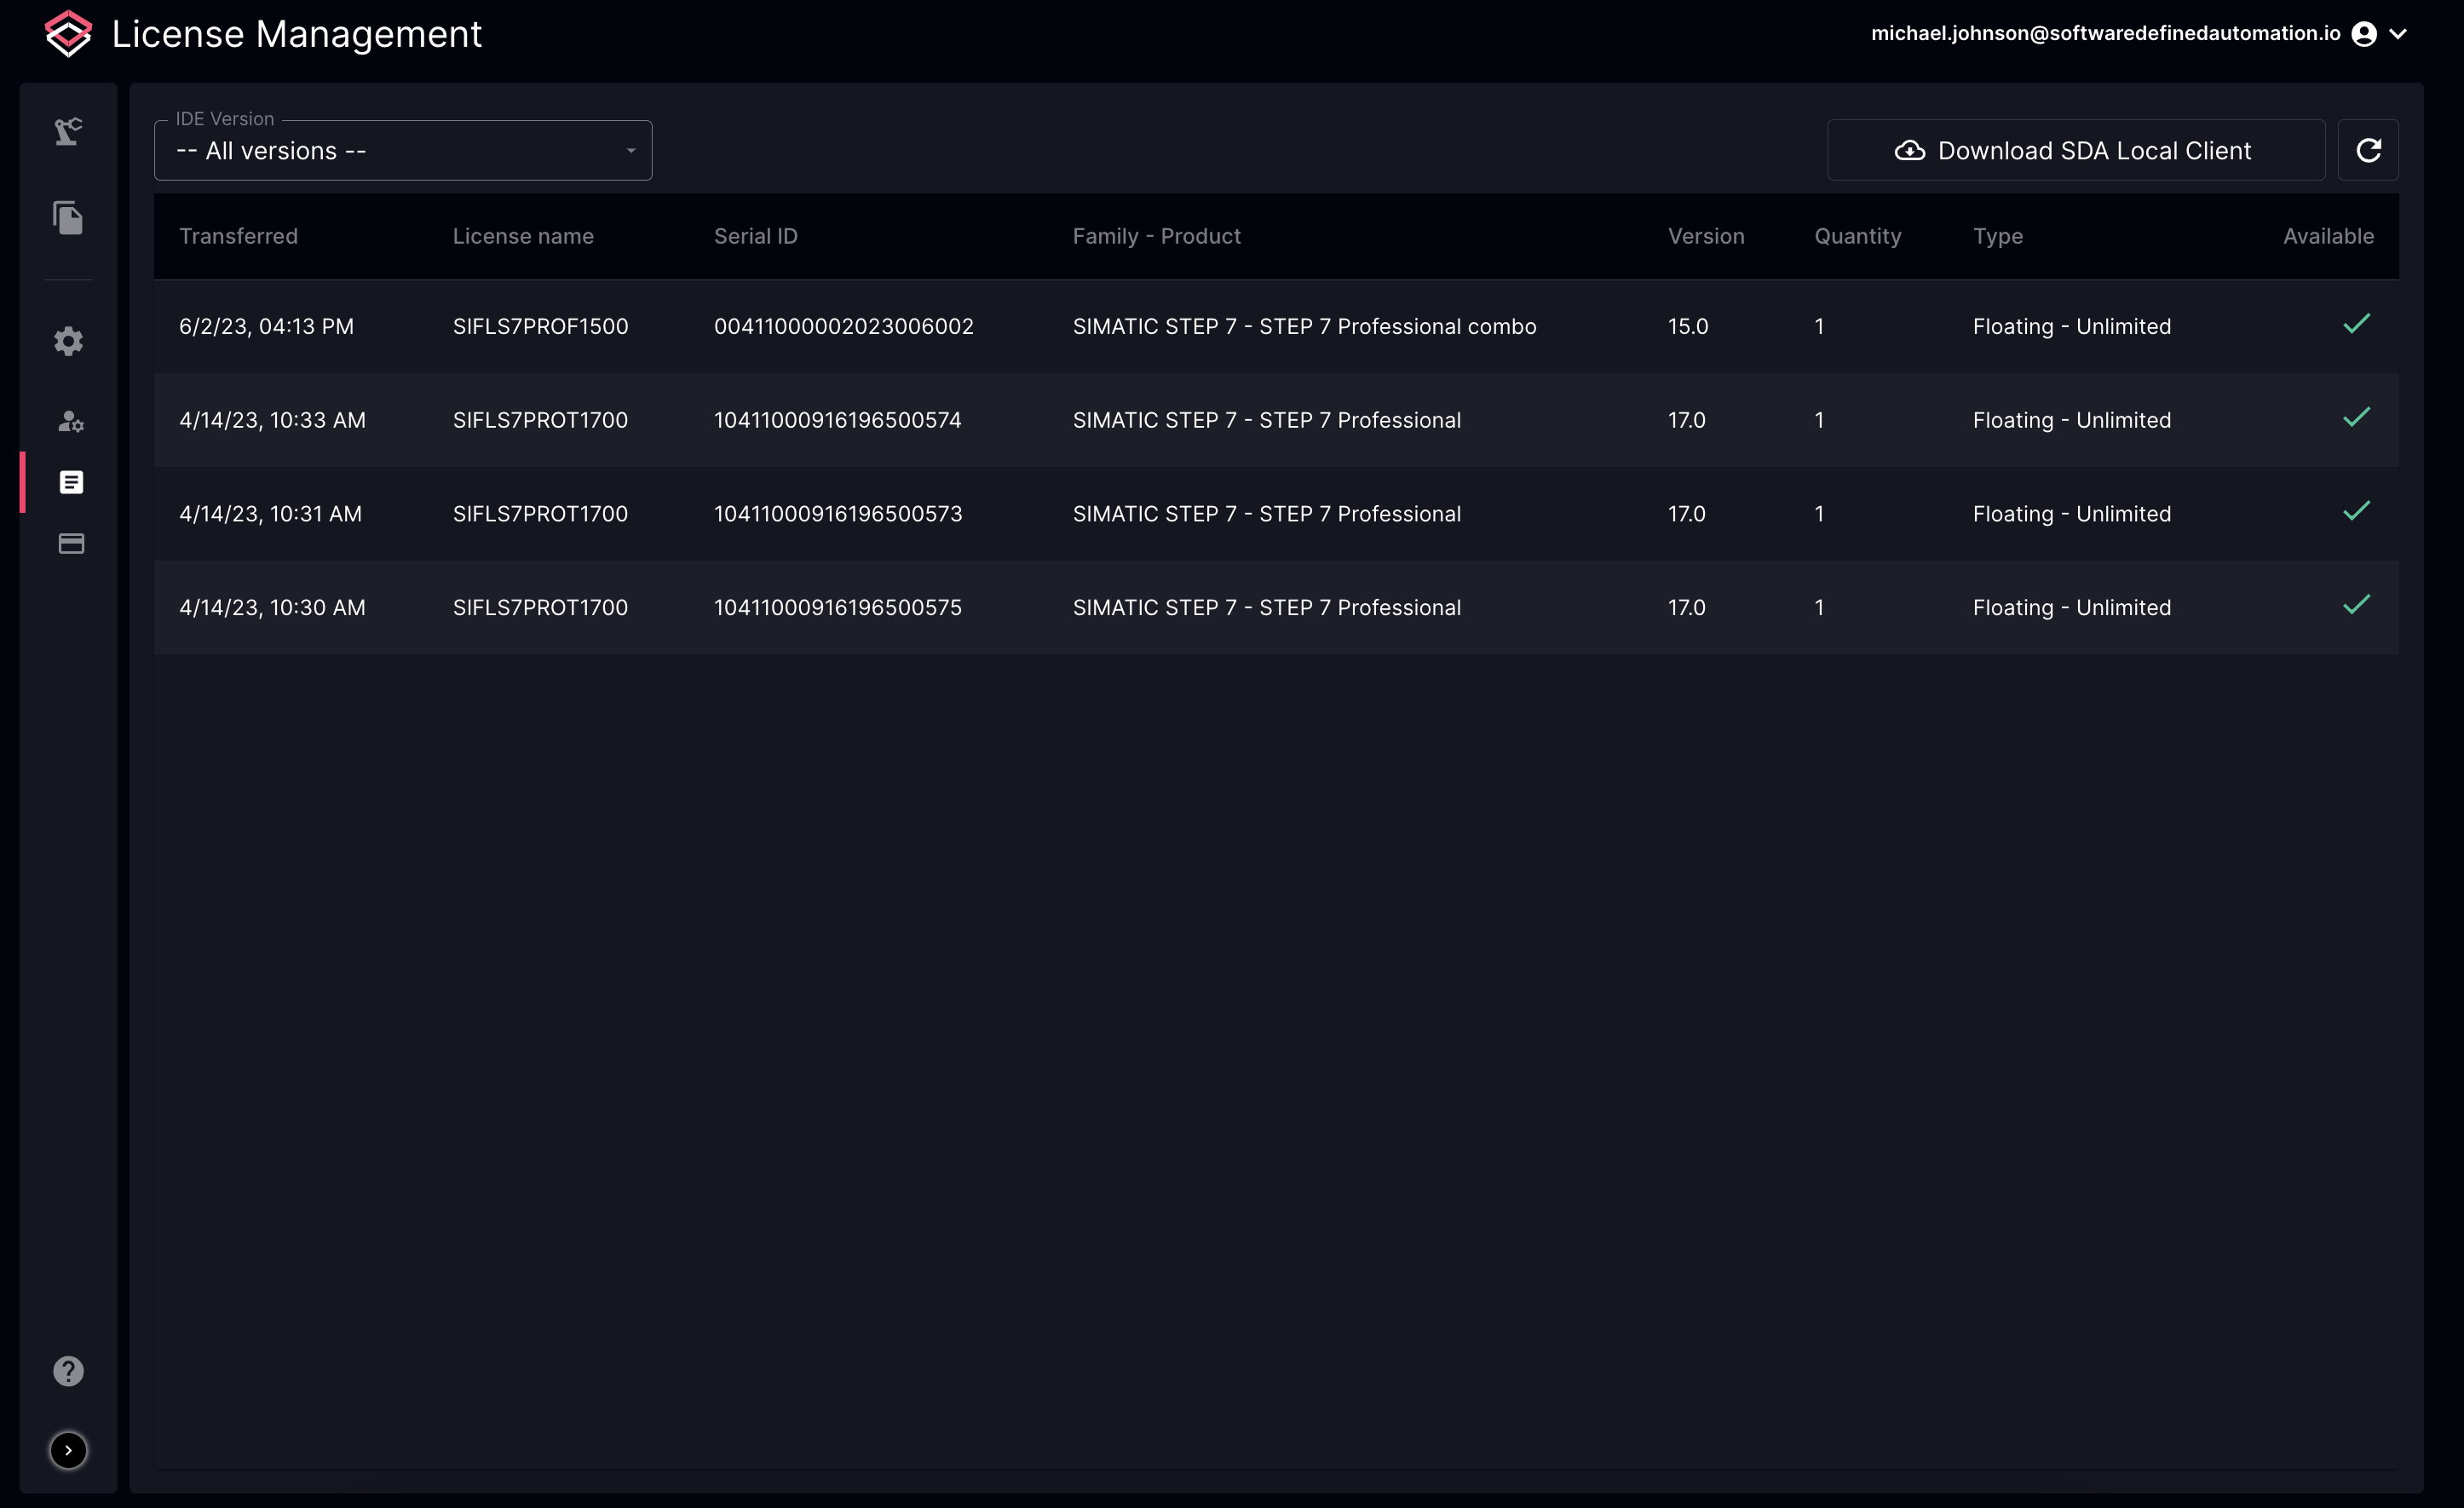Sort by Type column header

(1998, 236)
